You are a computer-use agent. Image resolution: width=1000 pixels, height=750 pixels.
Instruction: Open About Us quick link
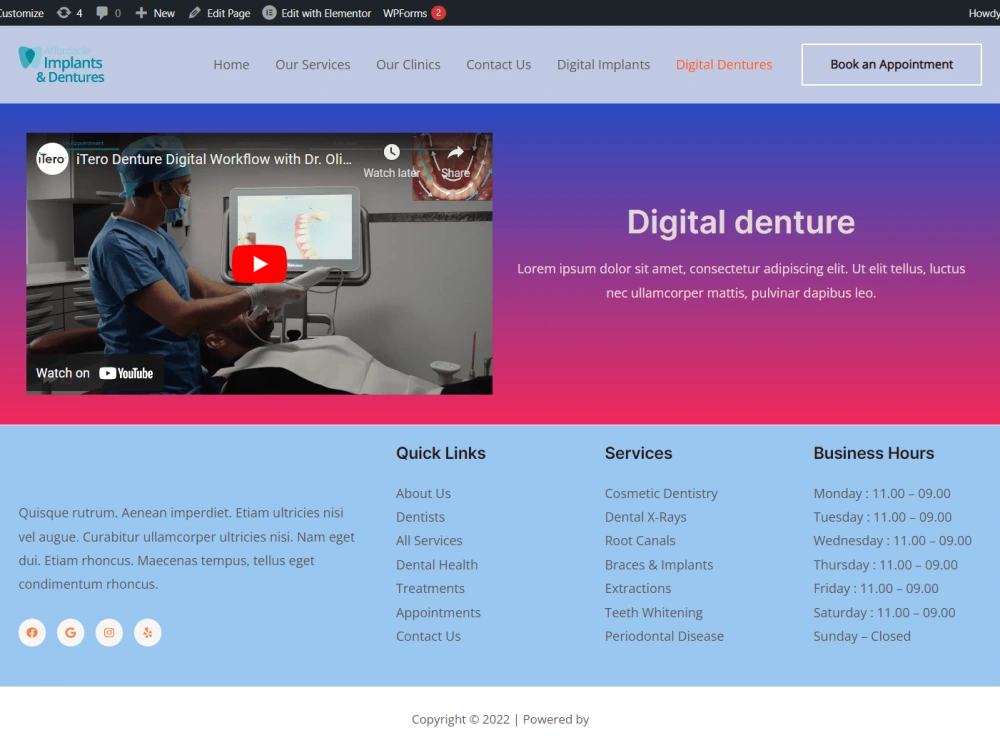(x=423, y=494)
